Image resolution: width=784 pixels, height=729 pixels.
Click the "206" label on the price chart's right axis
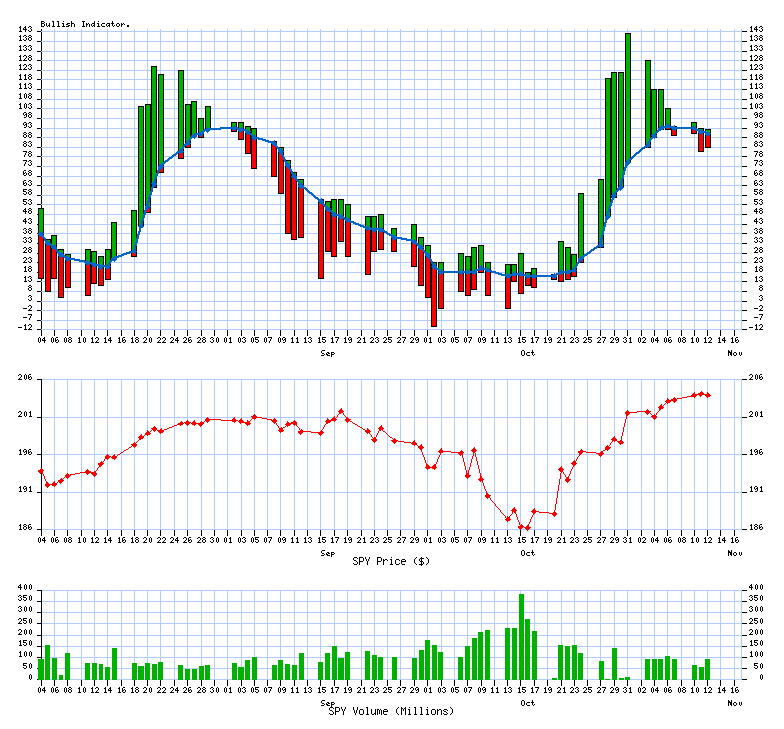pos(755,378)
